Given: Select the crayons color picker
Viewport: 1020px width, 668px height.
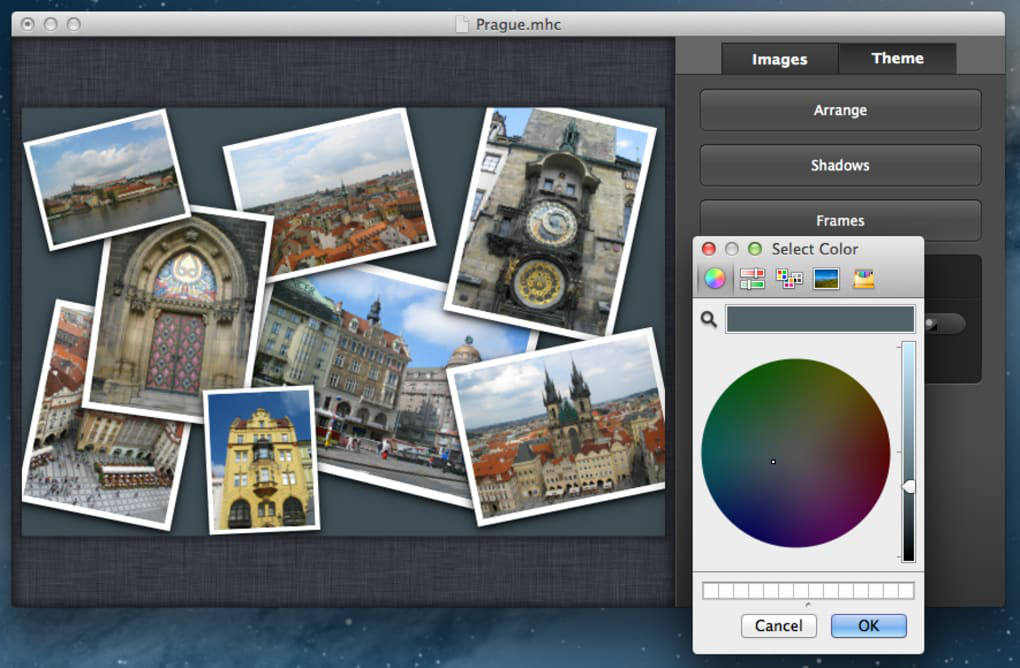Looking at the screenshot, I should [864, 279].
